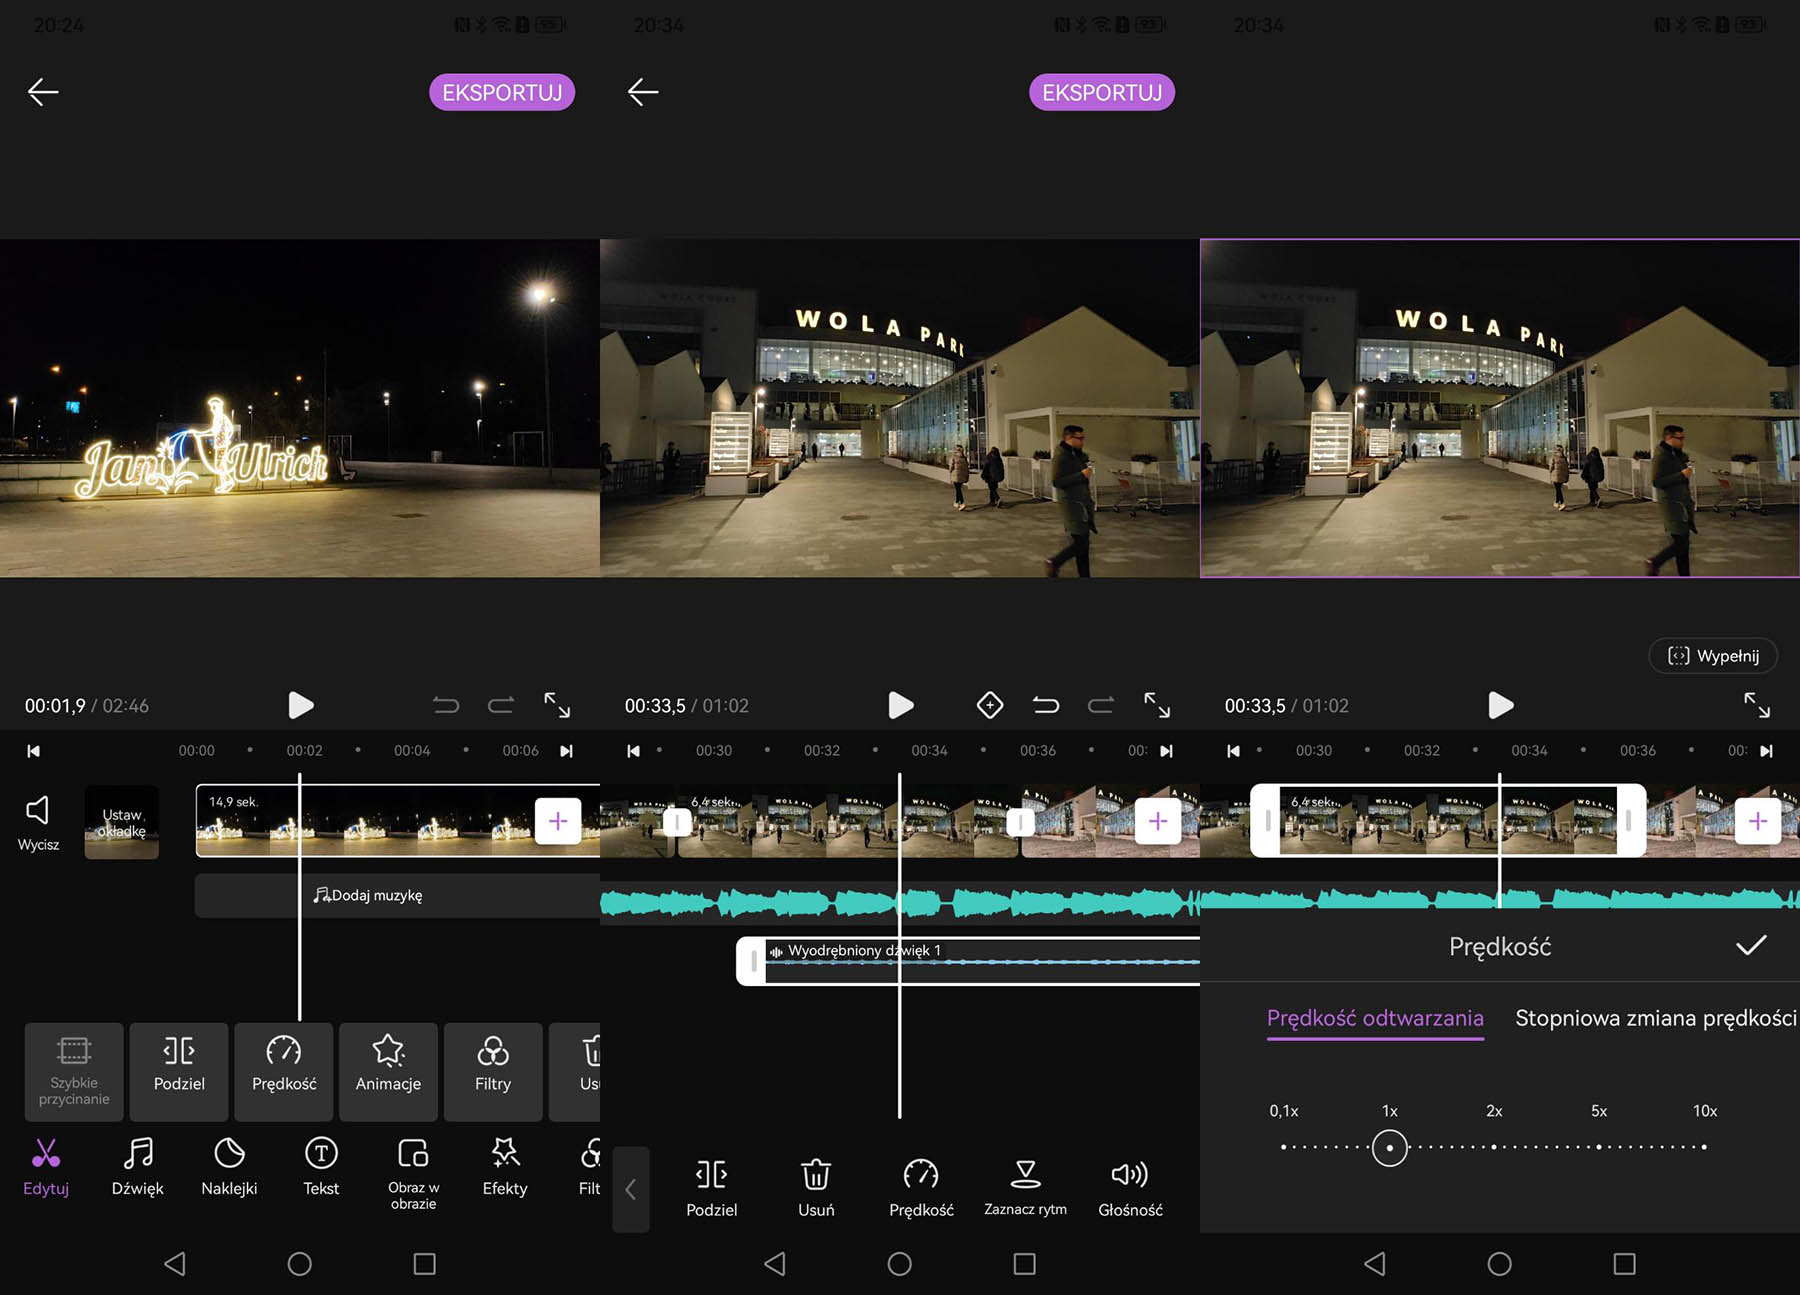Switch to Stopniowa zmiana prędkości tab

pos(1656,1018)
